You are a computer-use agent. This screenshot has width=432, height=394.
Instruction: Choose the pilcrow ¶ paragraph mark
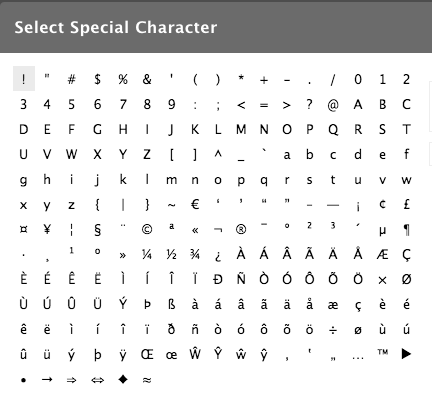(406, 230)
